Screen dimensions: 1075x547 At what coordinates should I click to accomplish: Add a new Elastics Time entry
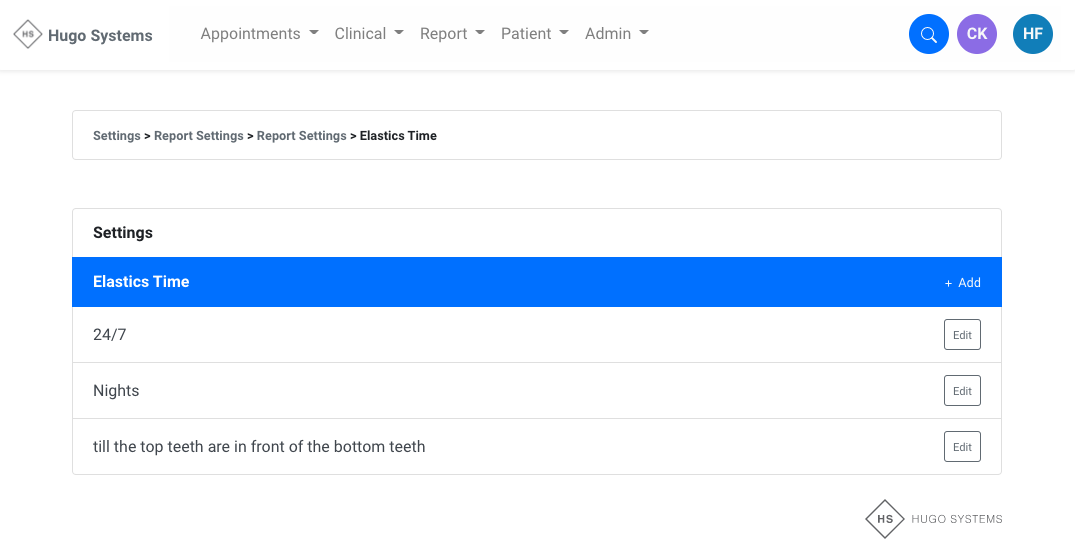click(x=963, y=283)
